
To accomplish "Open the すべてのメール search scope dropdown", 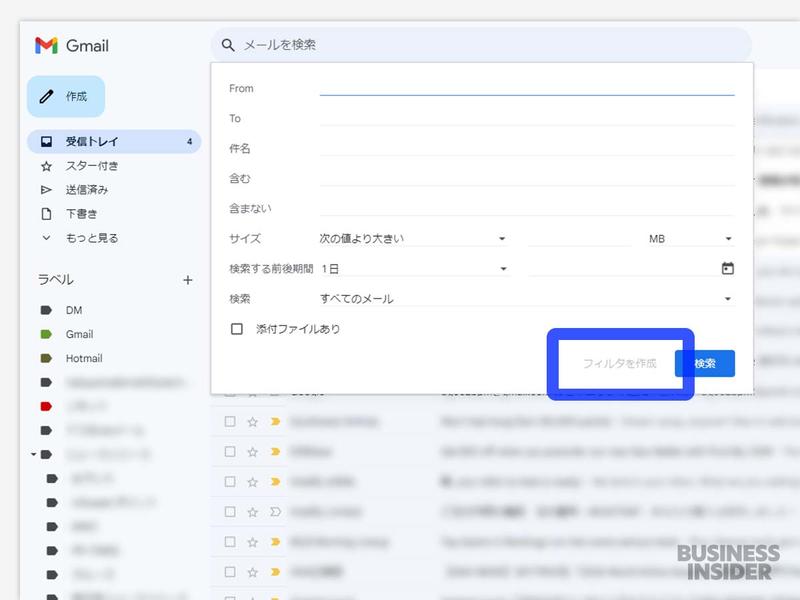I will 527,298.
